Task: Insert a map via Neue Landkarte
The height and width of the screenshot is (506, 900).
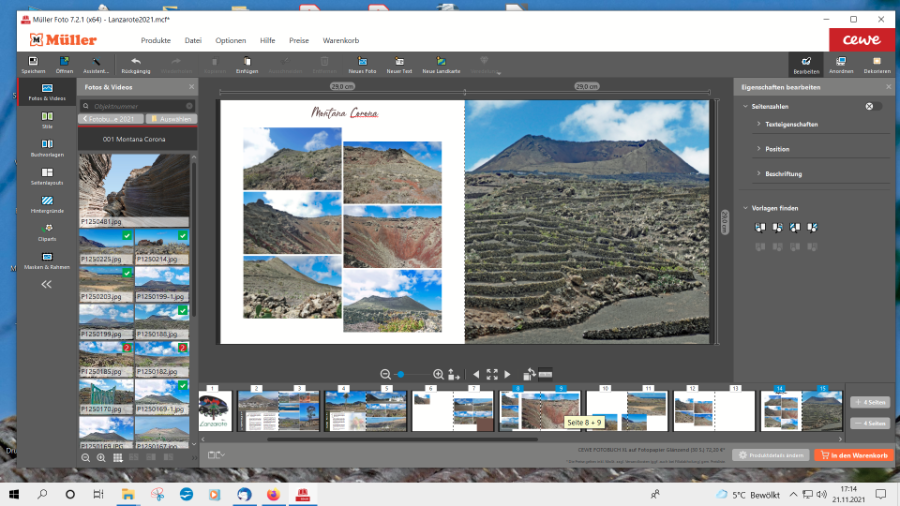Action: 441,62
